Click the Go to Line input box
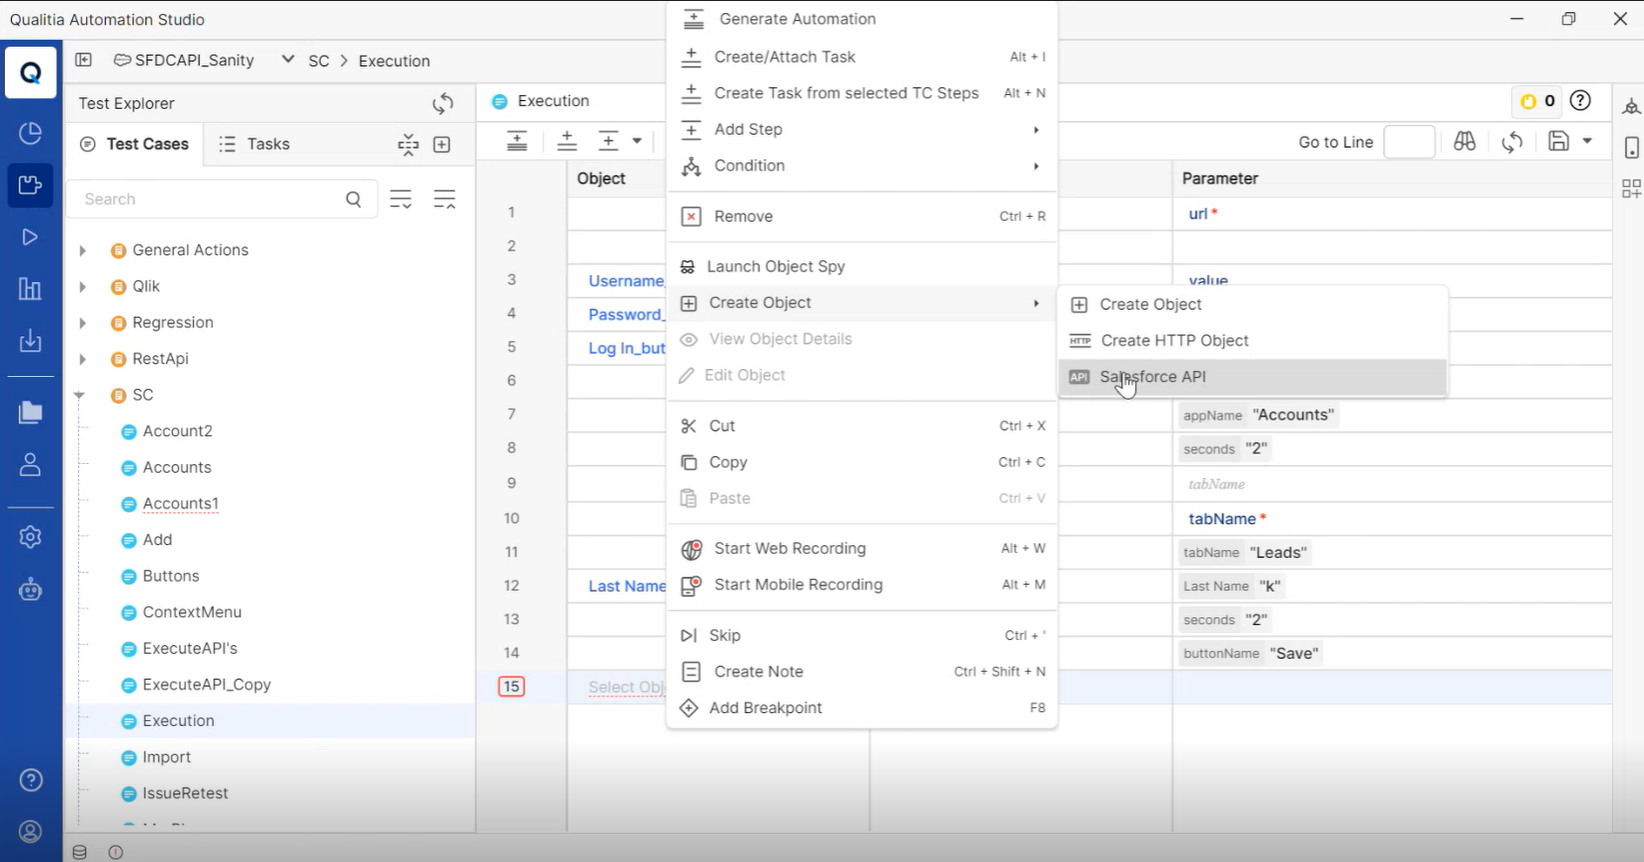Image resolution: width=1644 pixels, height=862 pixels. click(x=1408, y=142)
